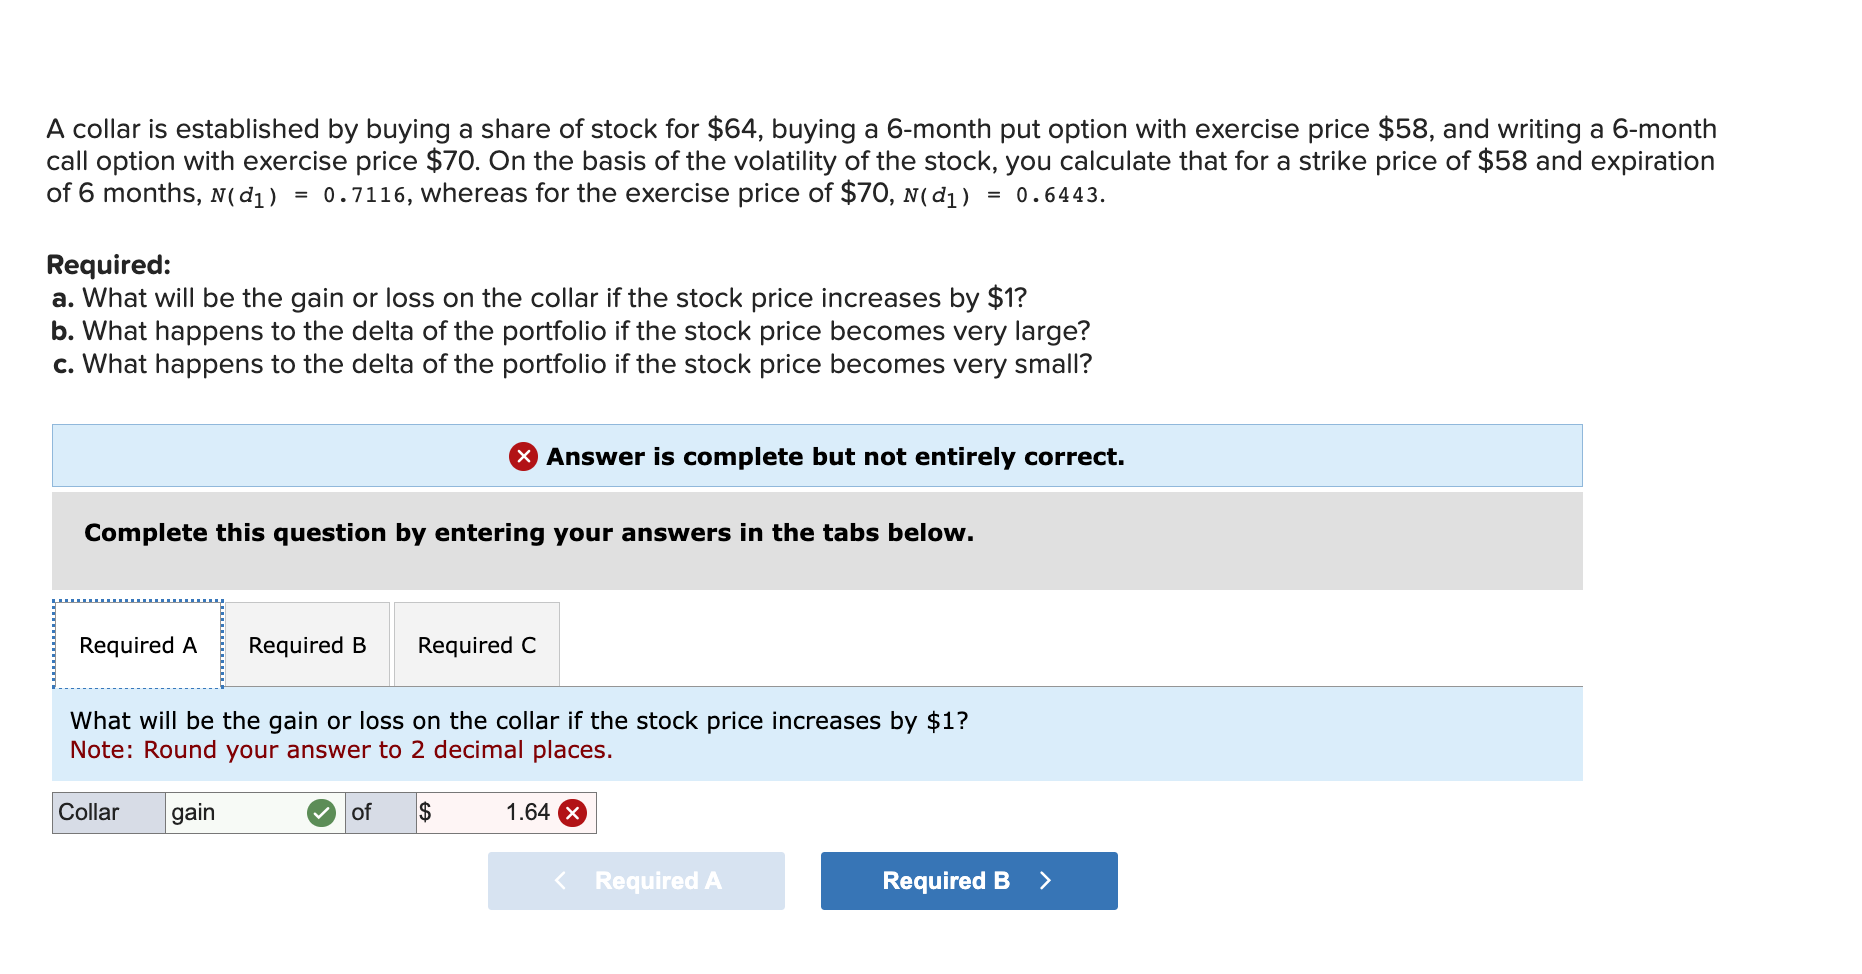Switch to the Required B tab
Image resolution: width=1862 pixels, height=974 pixels.
[306, 644]
